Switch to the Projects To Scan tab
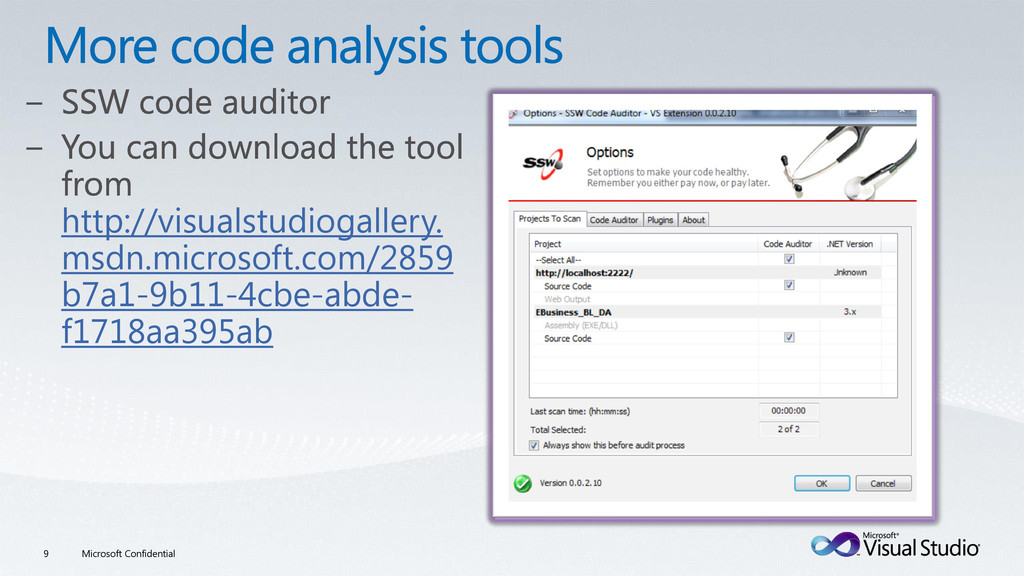This screenshot has height=576, width=1024. pos(550,219)
